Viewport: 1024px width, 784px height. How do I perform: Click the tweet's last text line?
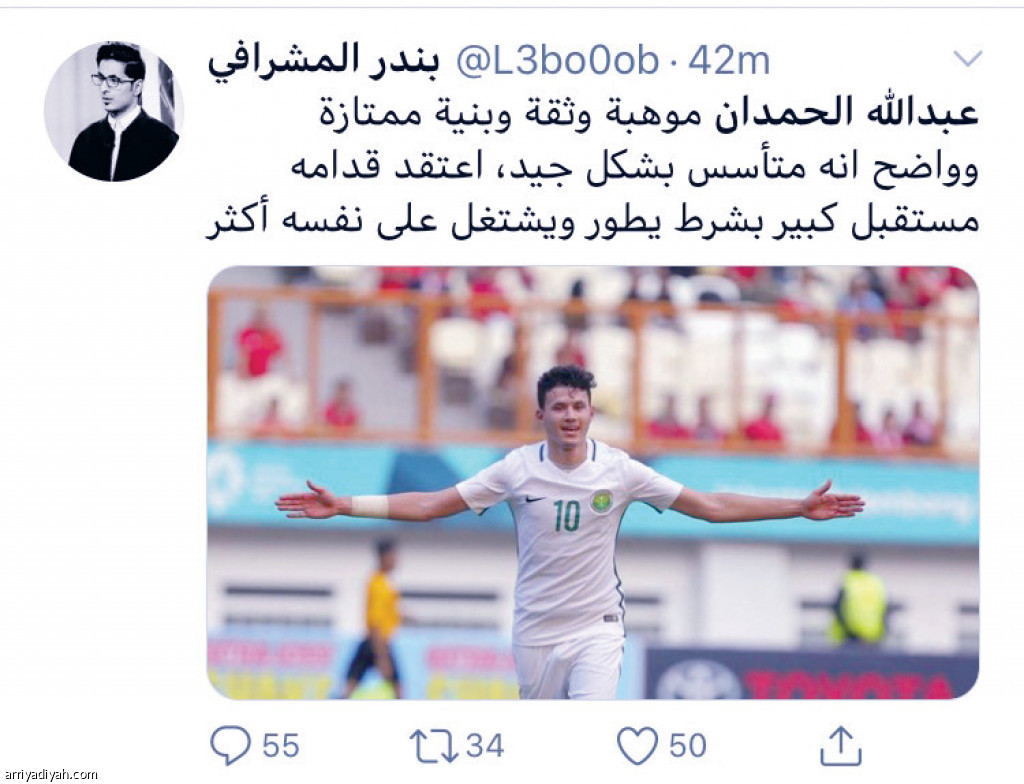click(593, 221)
